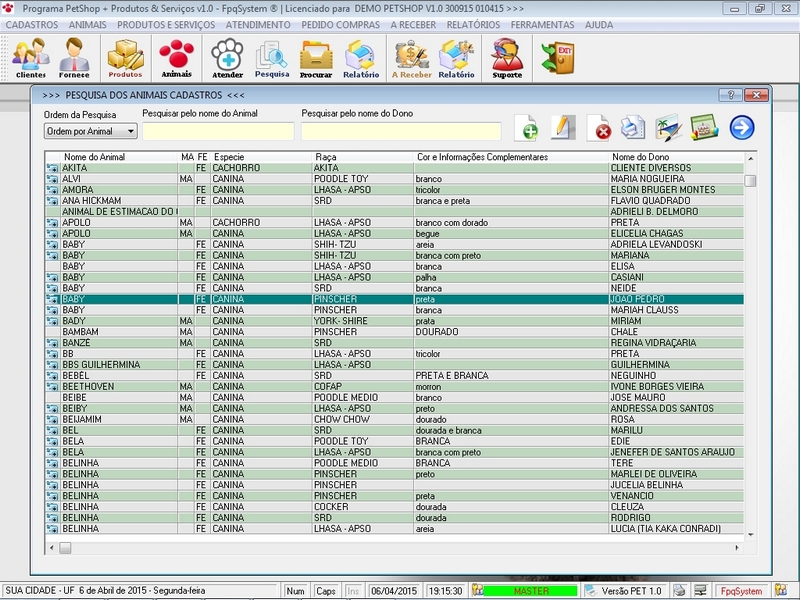Click the delete record red X icon

[598, 128]
